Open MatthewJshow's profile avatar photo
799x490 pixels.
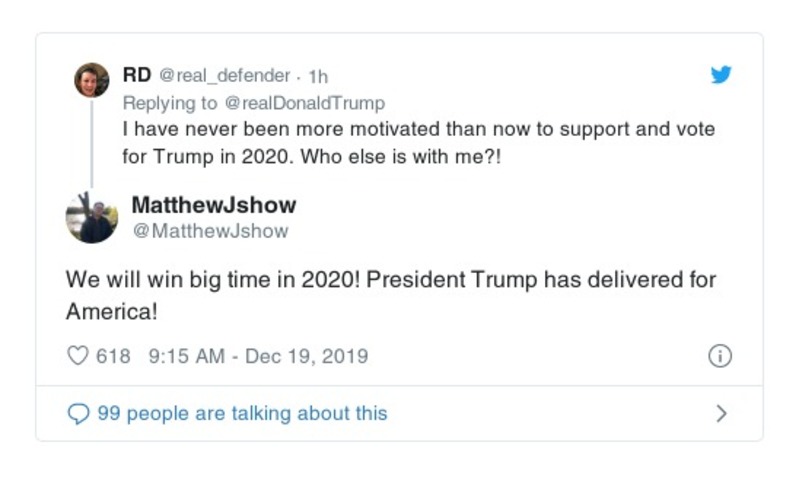point(91,216)
